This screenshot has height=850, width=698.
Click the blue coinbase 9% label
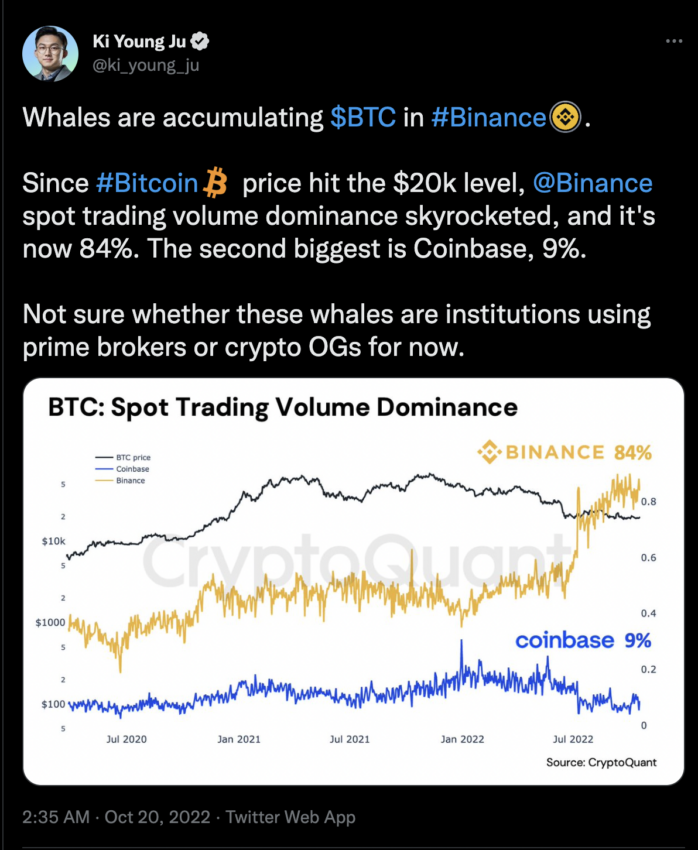[583, 640]
